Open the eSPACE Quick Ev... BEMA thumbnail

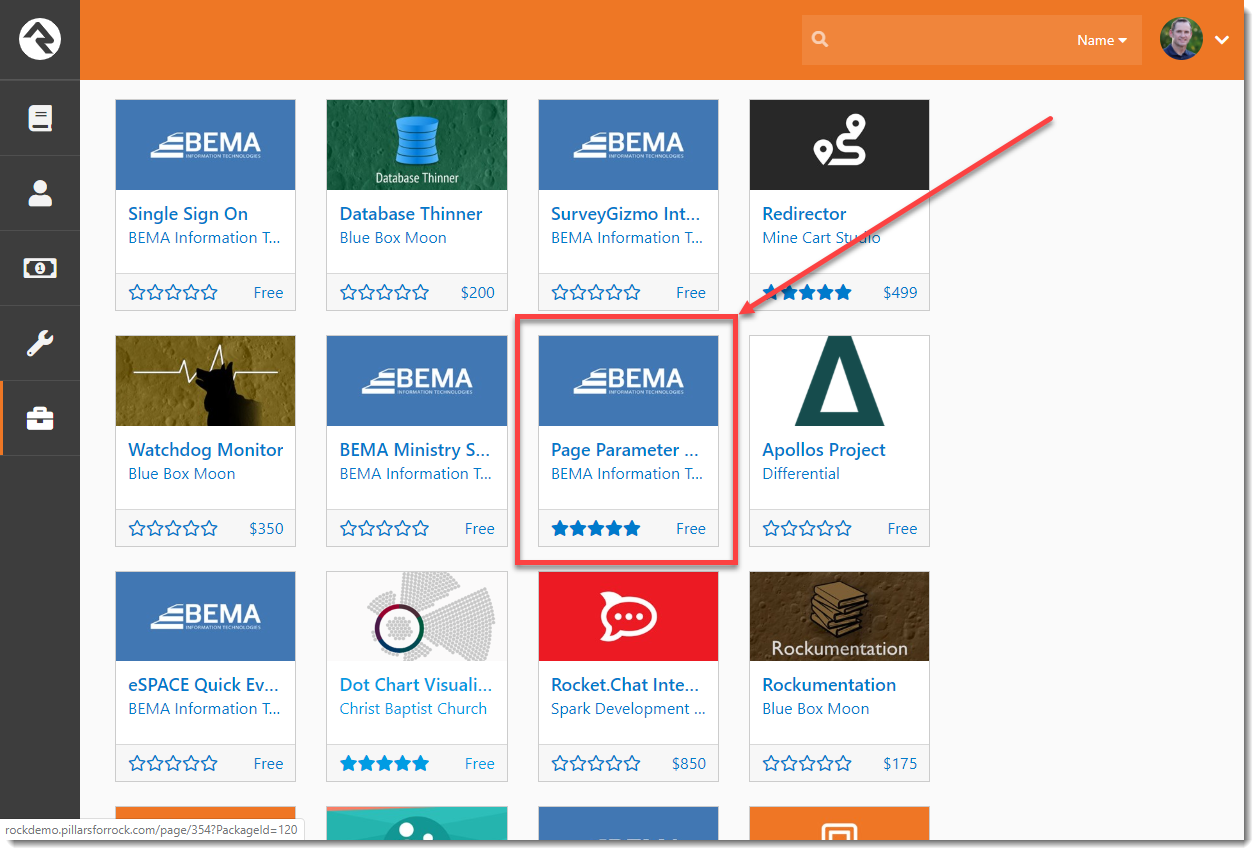(x=205, y=616)
